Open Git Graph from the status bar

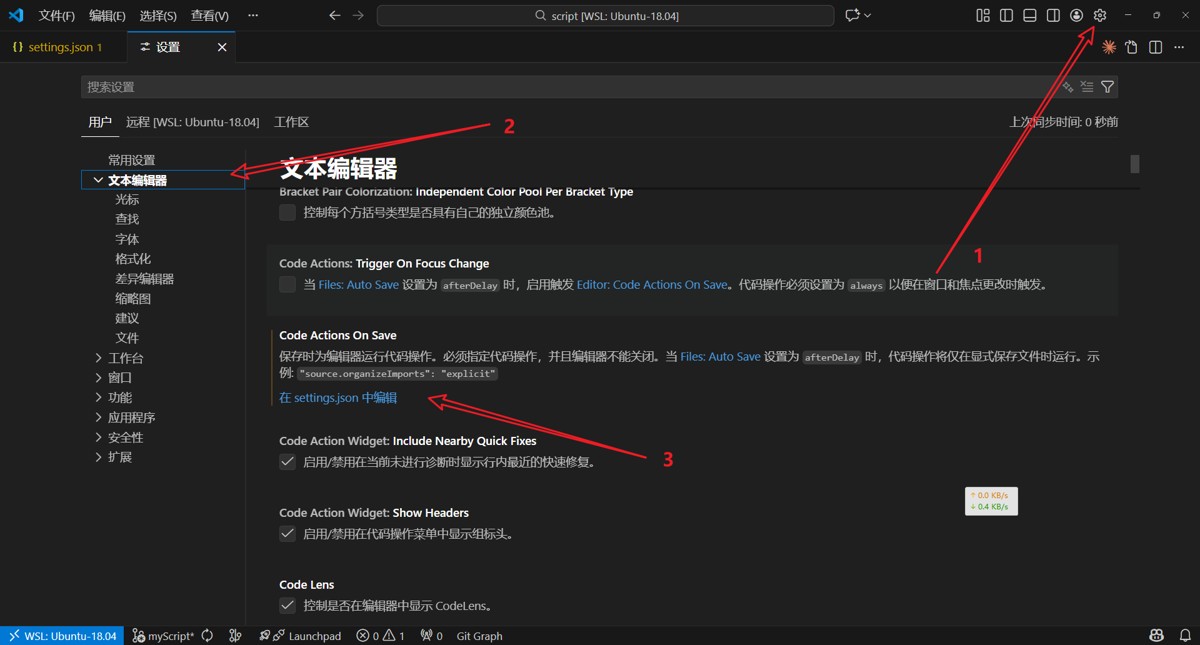click(x=479, y=636)
